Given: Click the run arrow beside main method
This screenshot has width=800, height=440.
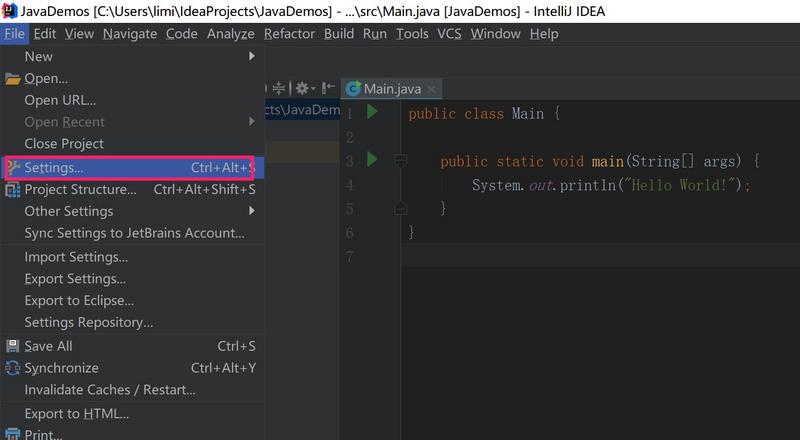Looking at the screenshot, I should tap(372, 159).
